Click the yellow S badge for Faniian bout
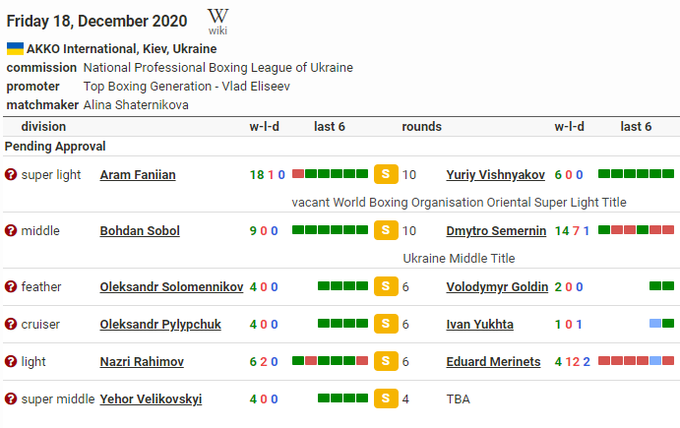Image resolution: width=680 pixels, height=428 pixels. pos(385,175)
